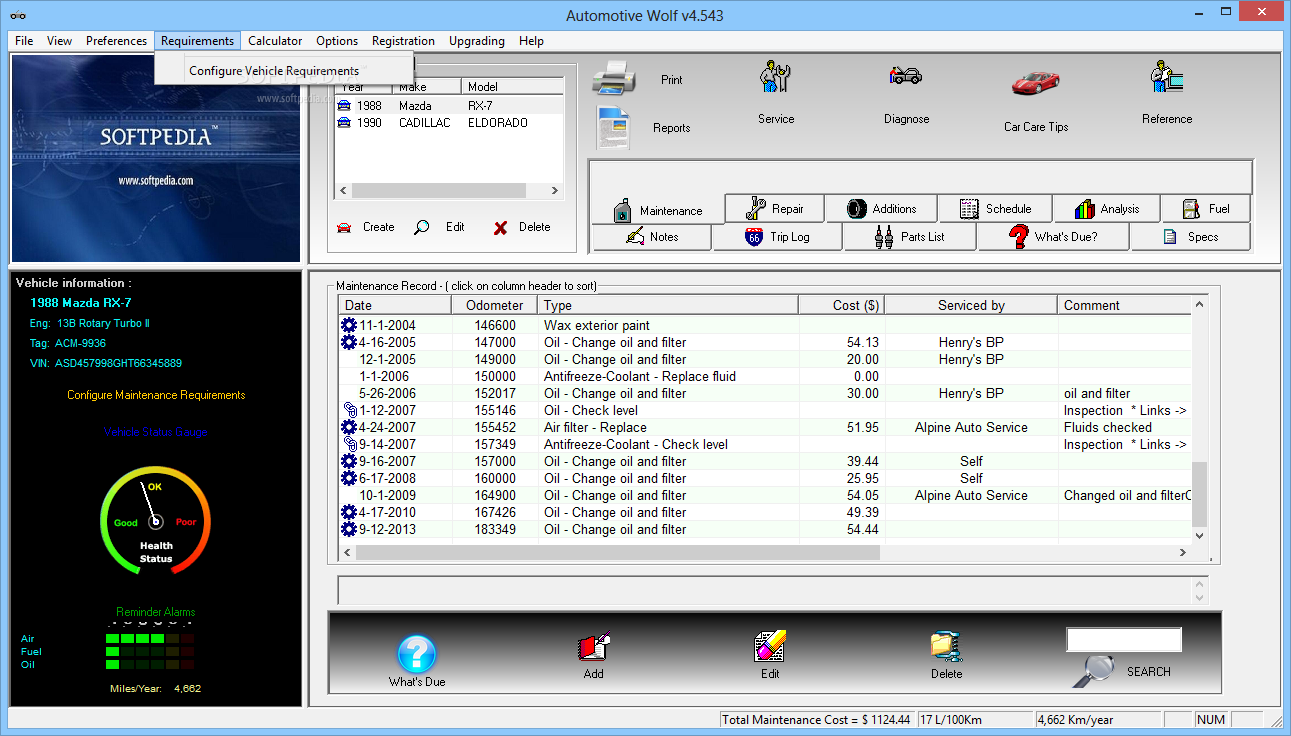Screen dimensions: 1291x736
Task: Open the Trip Log tab
Action: tap(777, 237)
